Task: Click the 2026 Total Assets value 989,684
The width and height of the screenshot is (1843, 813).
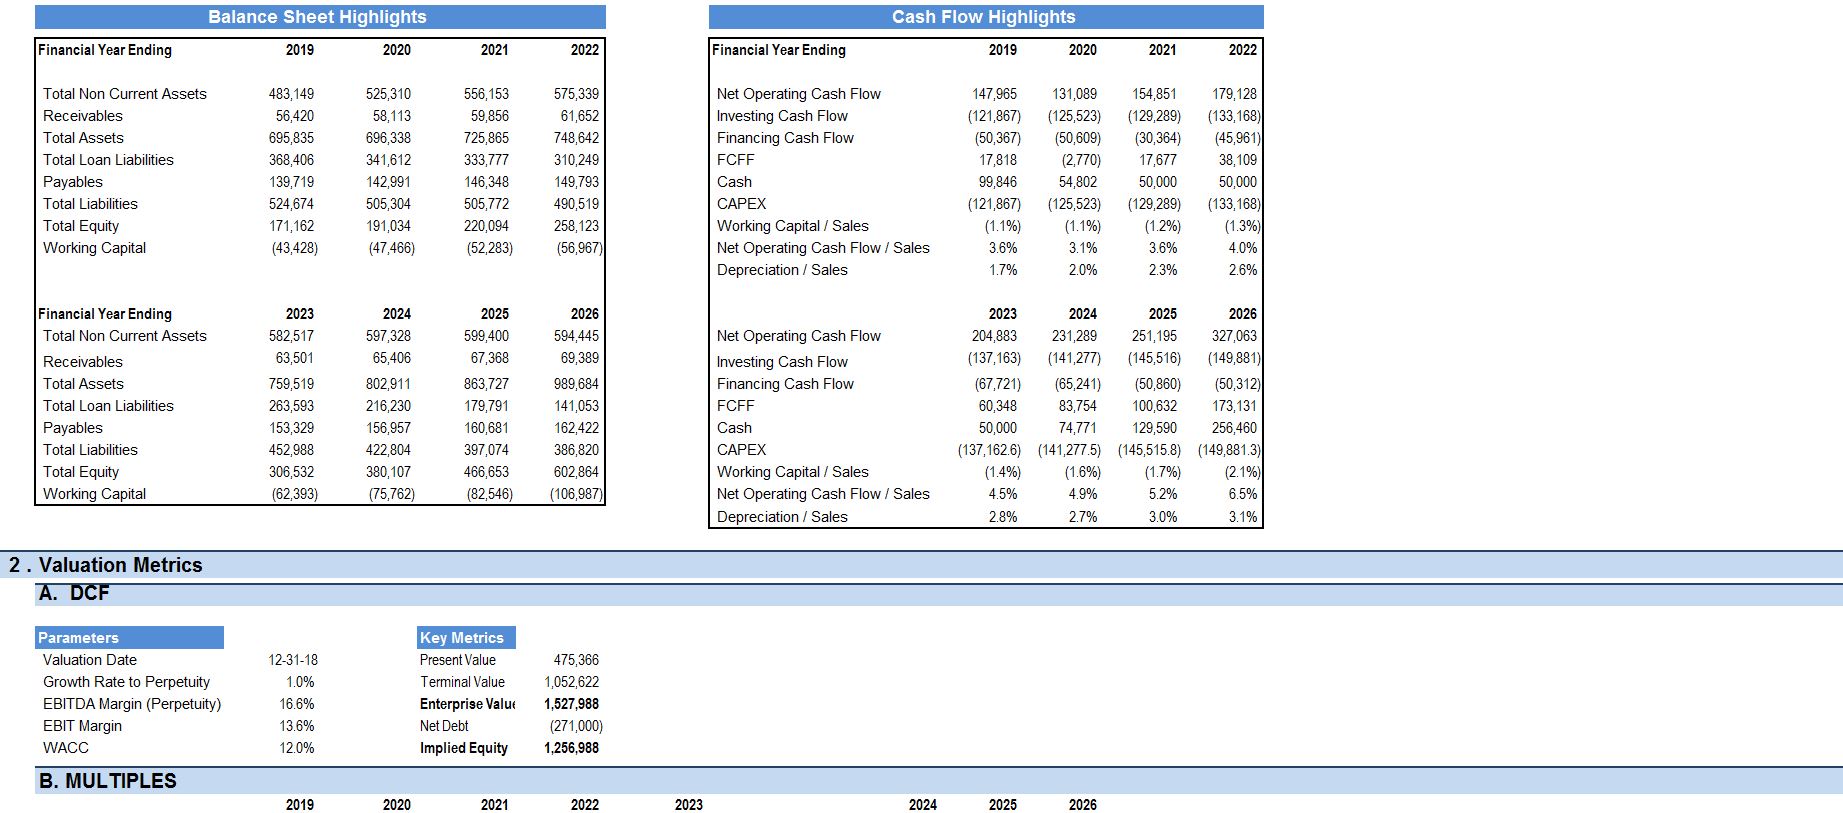Action: (x=576, y=384)
